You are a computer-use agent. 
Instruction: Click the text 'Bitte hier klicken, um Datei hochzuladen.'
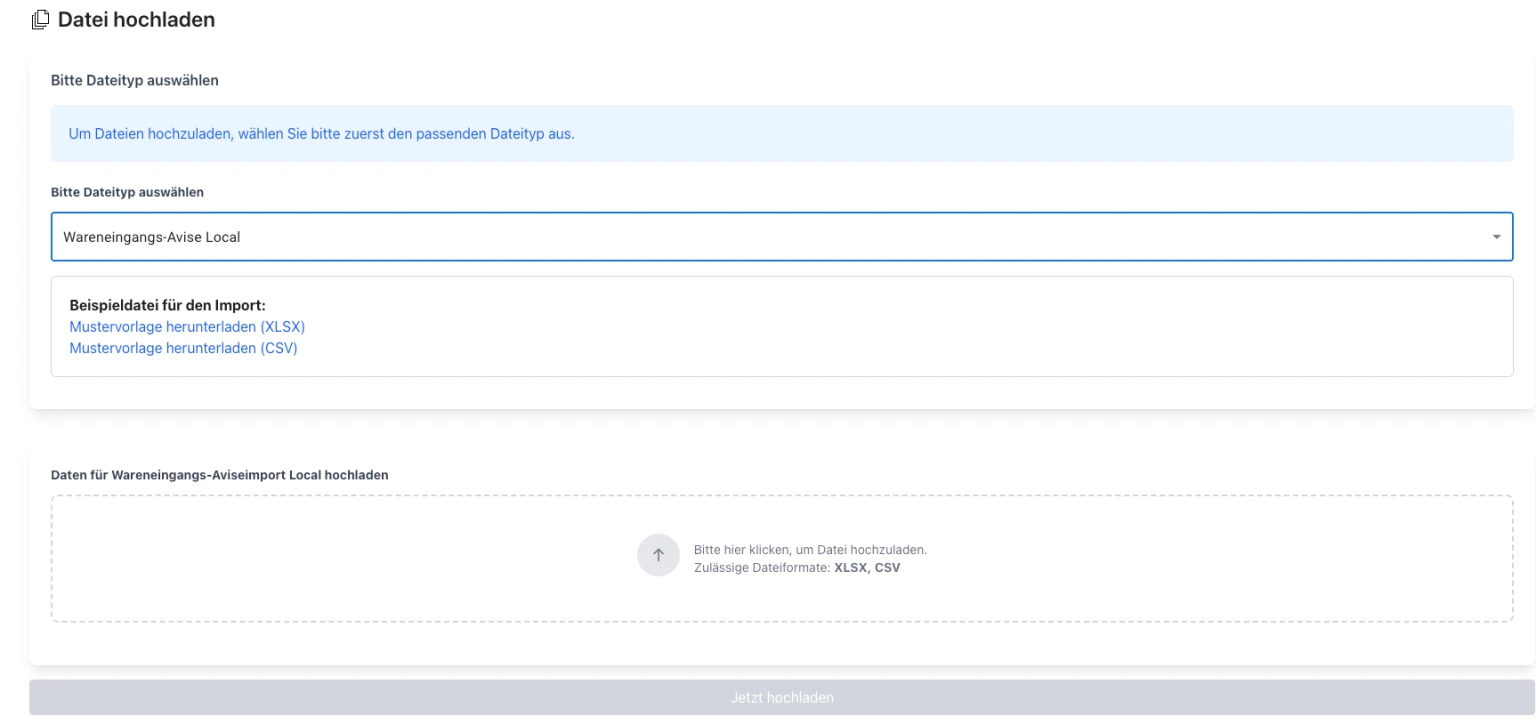click(810, 550)
